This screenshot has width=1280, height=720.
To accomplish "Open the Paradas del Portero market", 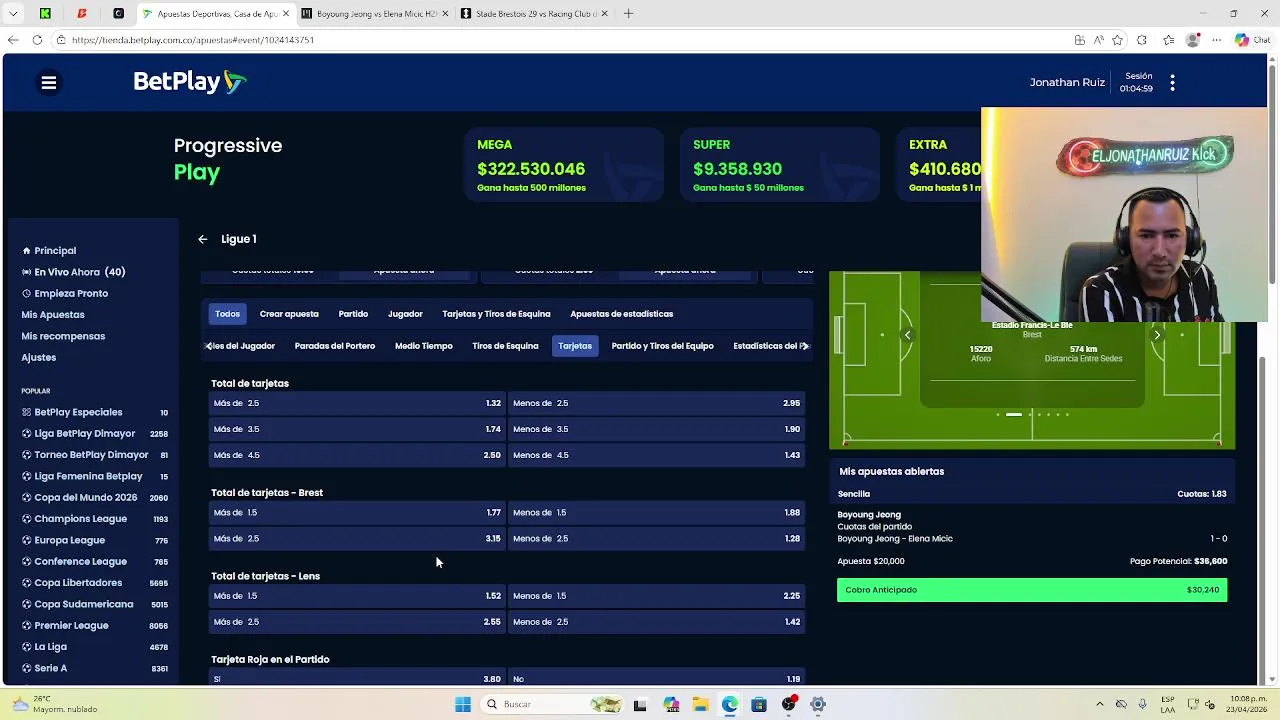I will click(x=335, y=346).
